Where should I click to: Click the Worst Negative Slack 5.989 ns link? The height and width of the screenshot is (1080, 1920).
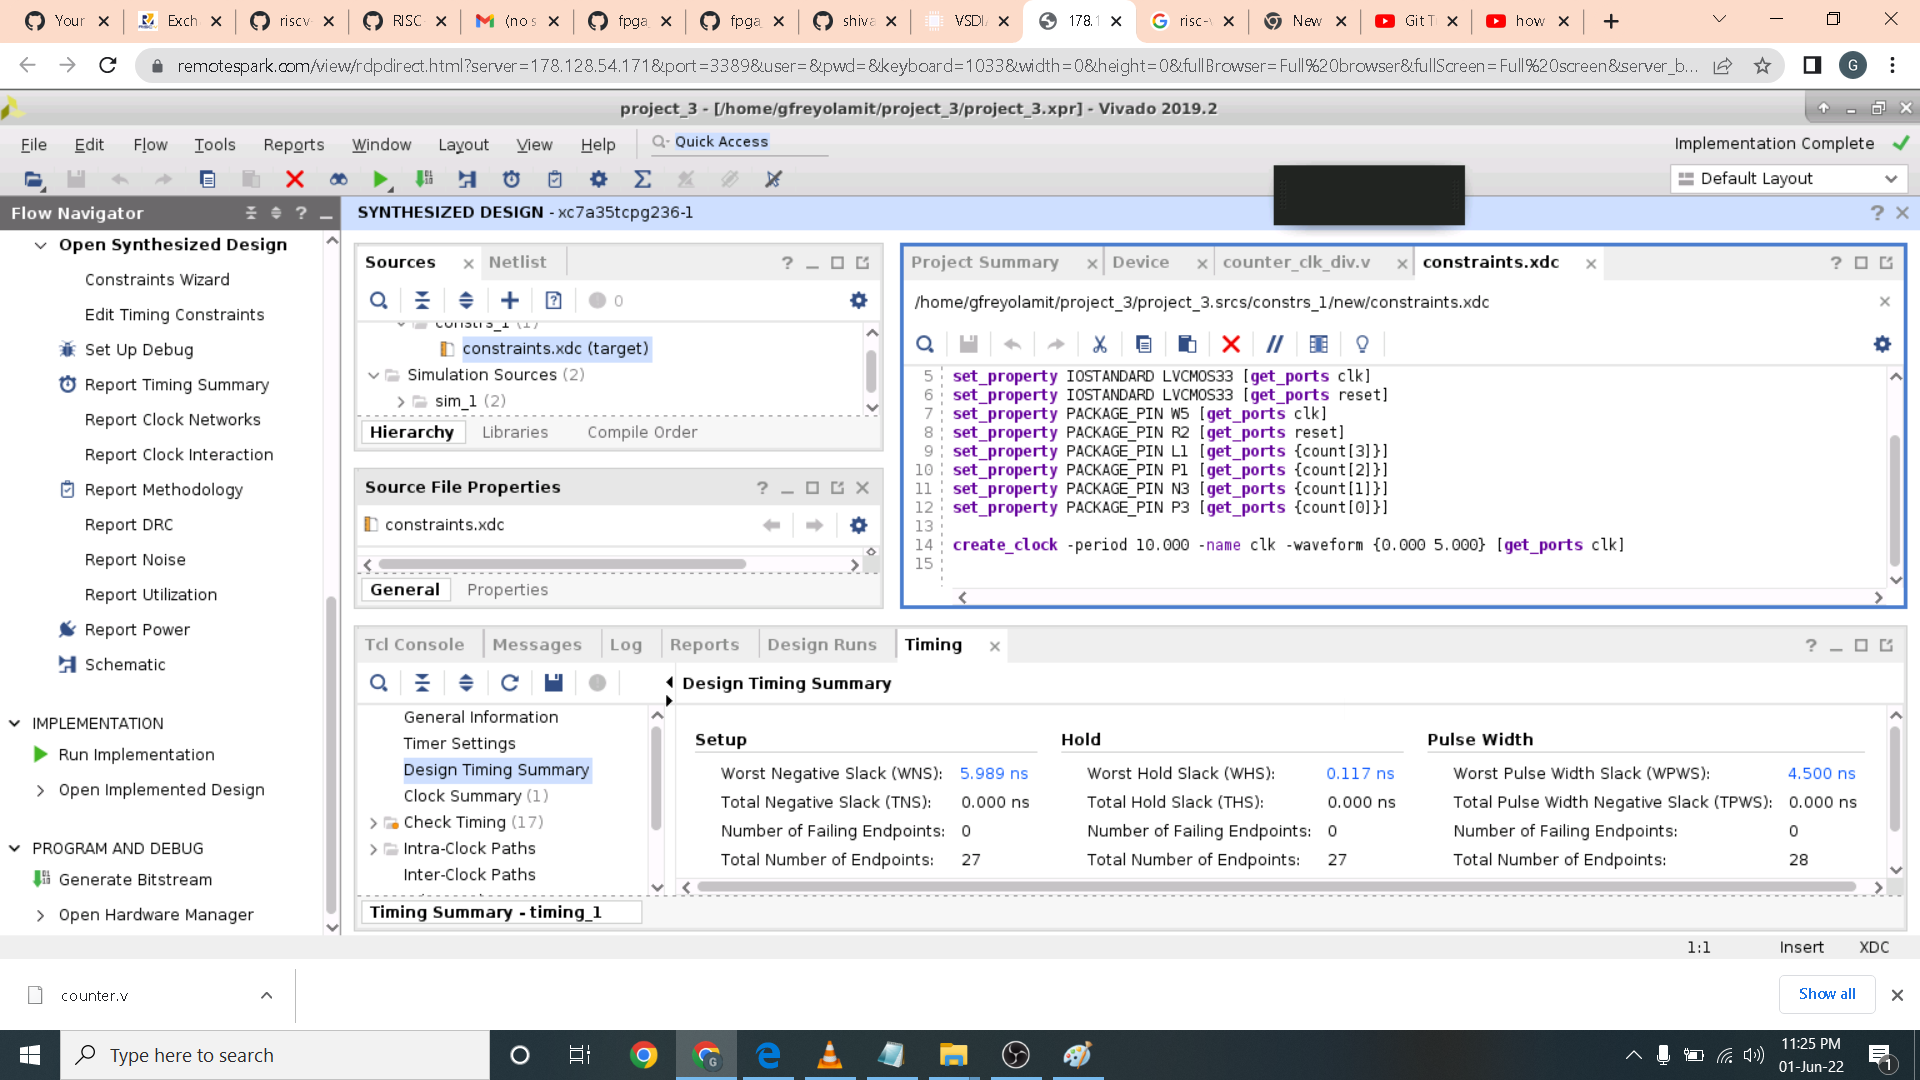coord(993,773)
